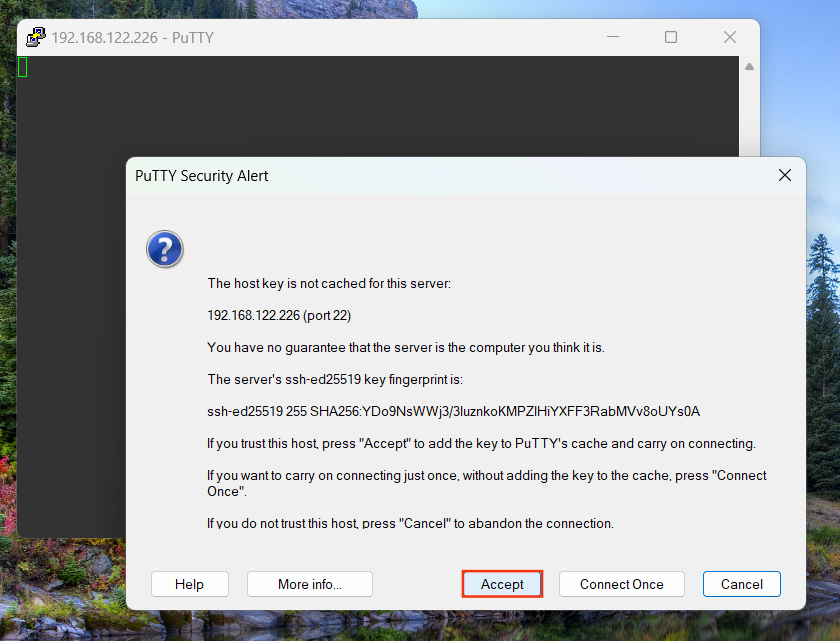Click the 192.168.122.226 (port 22) host line

click(279, 315)
